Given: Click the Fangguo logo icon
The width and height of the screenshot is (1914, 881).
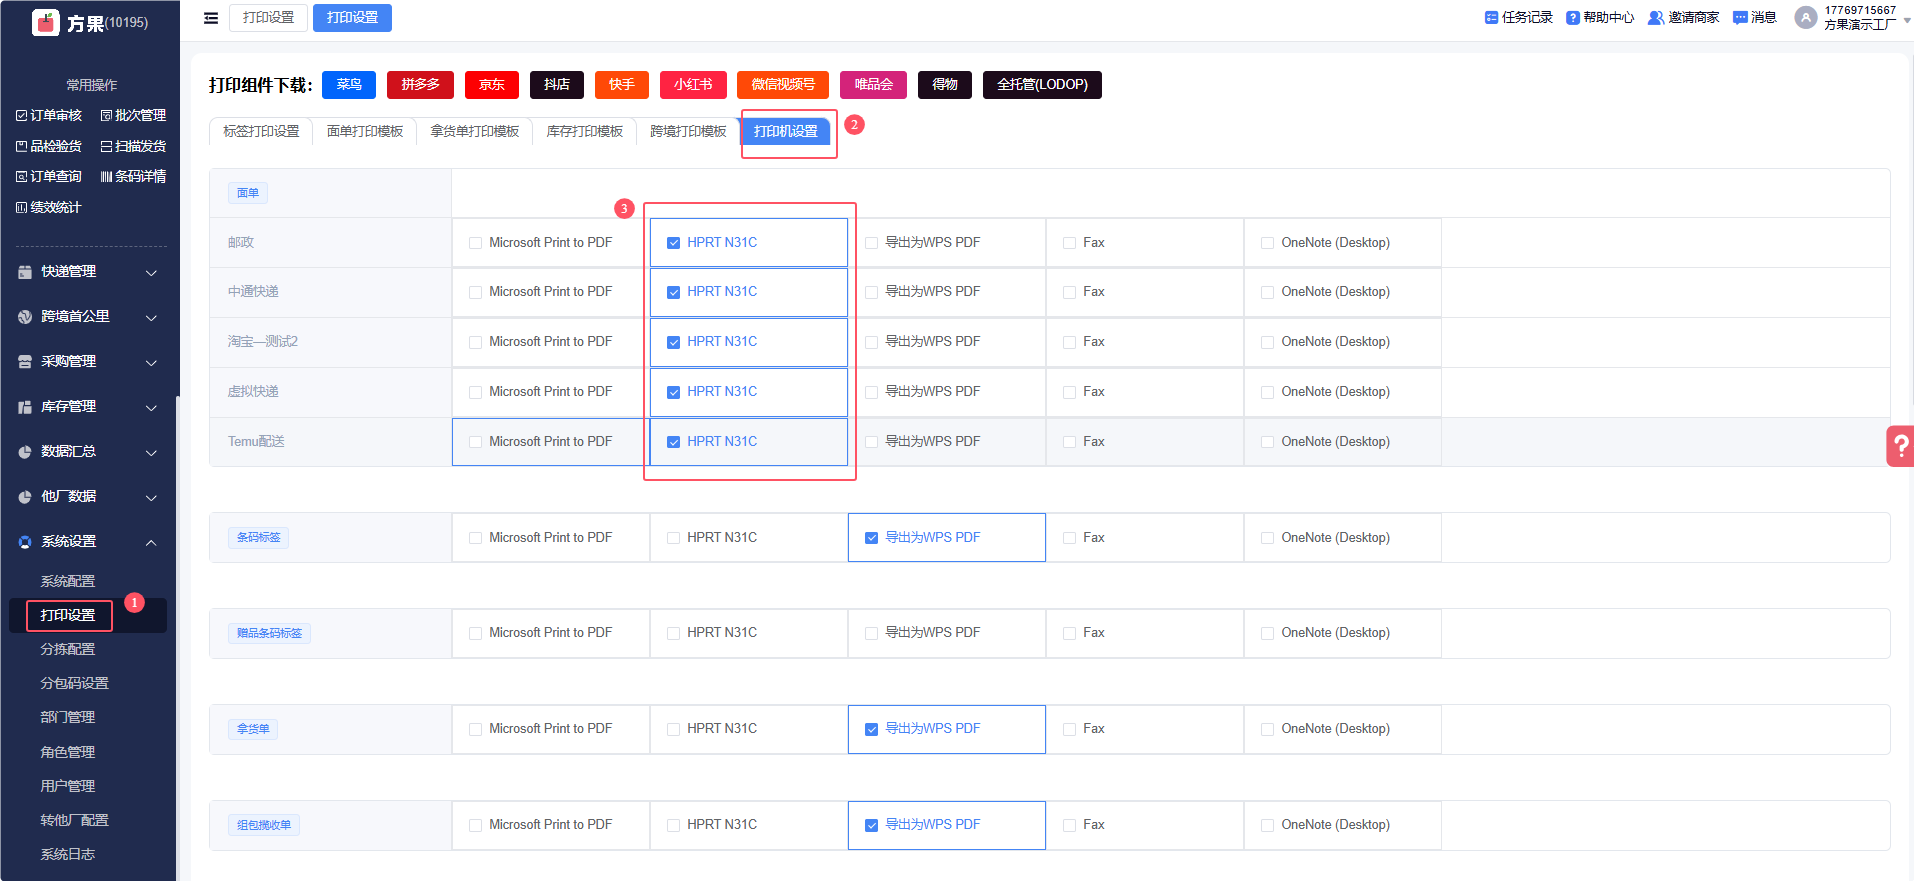Looking at the screenshot, I should (46, 22).
